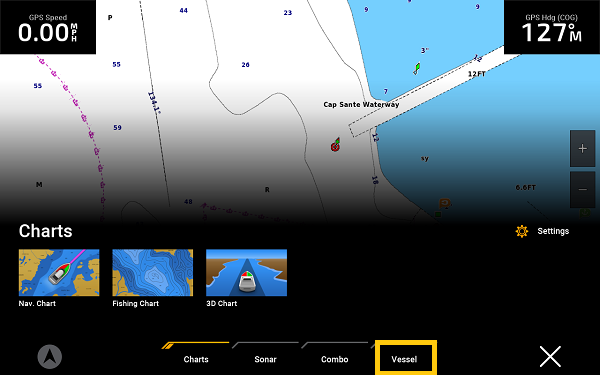The height and width of the screenshot is (375, 600).
Task: Open the Nav. Chart thumbnail
Action: pyautogui.click(x=59, y=272)
